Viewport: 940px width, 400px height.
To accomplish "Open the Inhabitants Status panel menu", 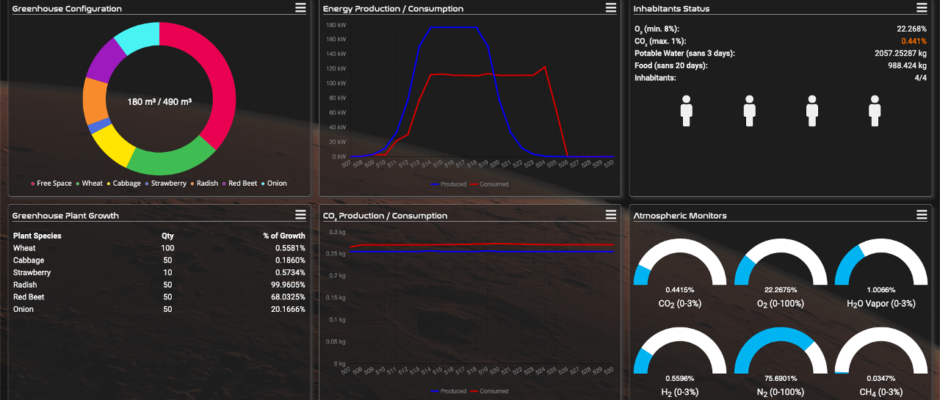I will click(x=922, y=8).
